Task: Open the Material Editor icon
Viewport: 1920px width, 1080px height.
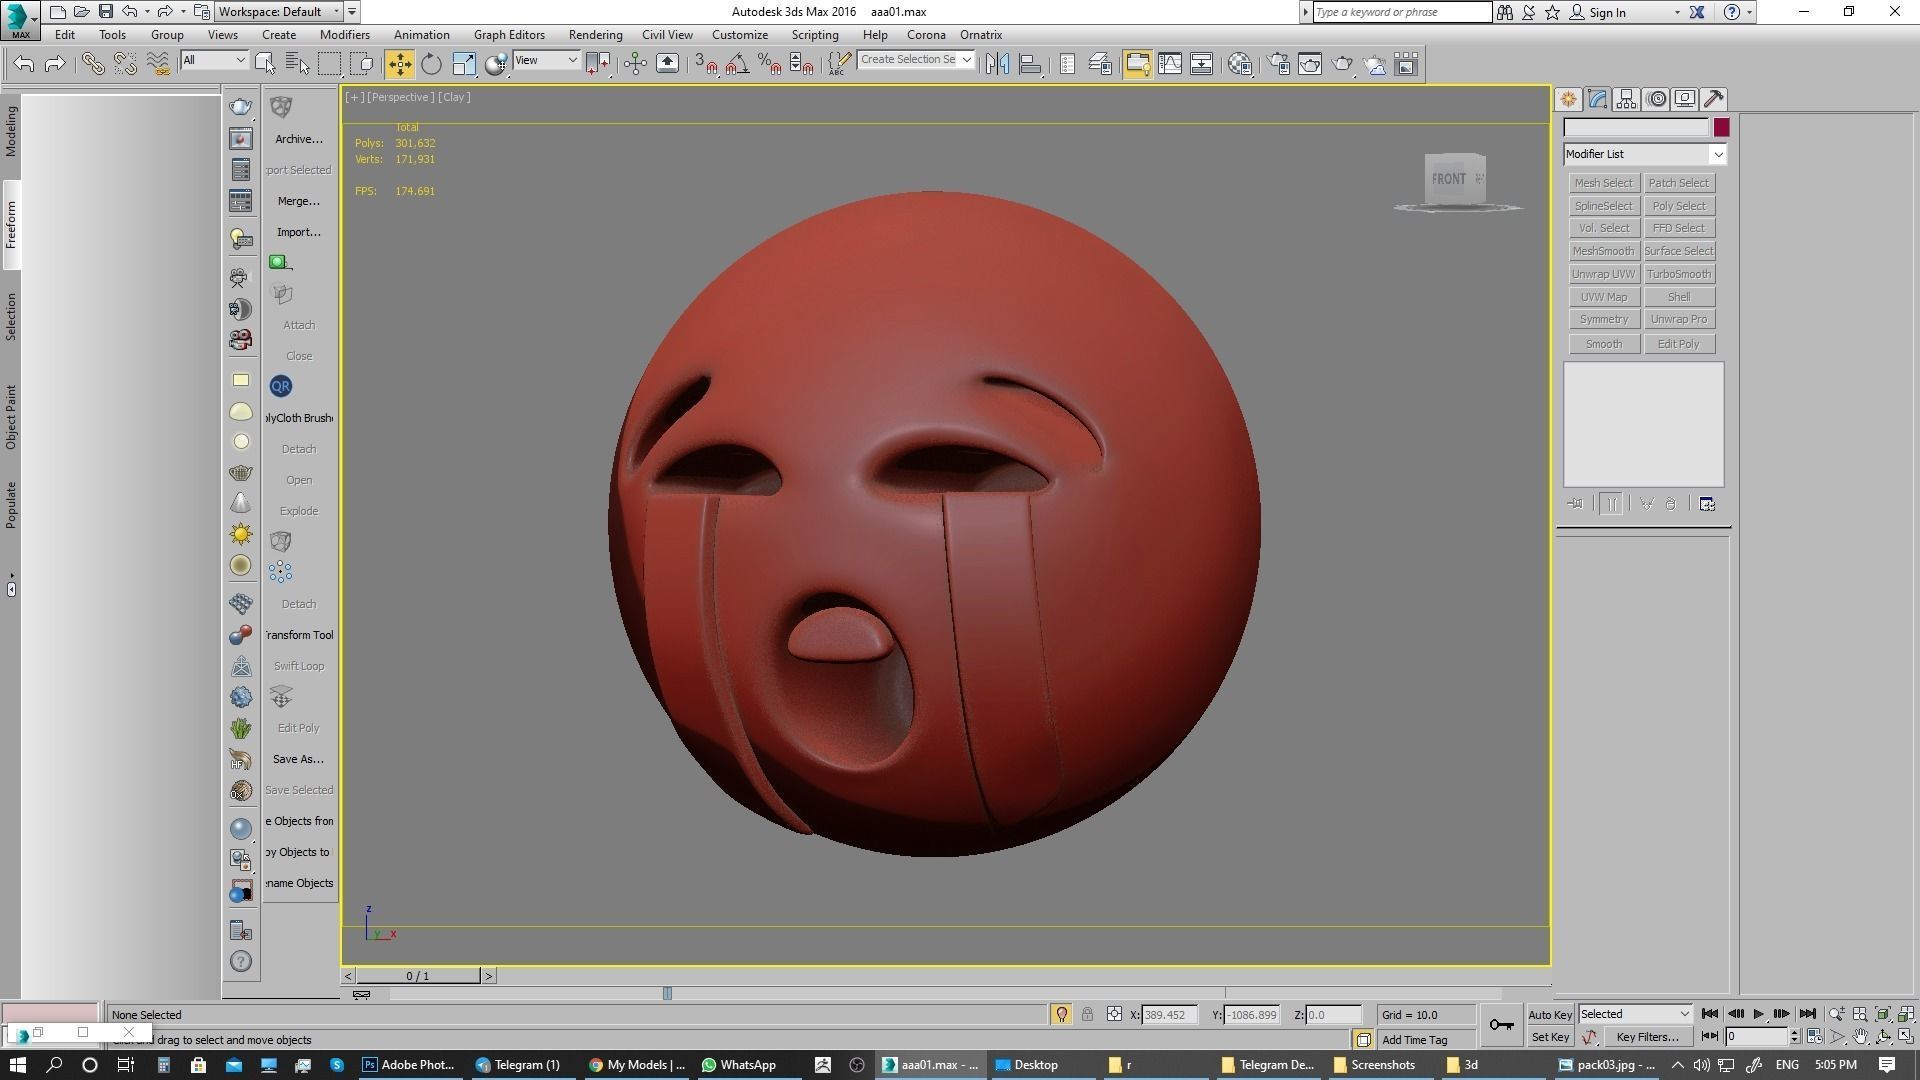Action: [x=1240, y=64]
